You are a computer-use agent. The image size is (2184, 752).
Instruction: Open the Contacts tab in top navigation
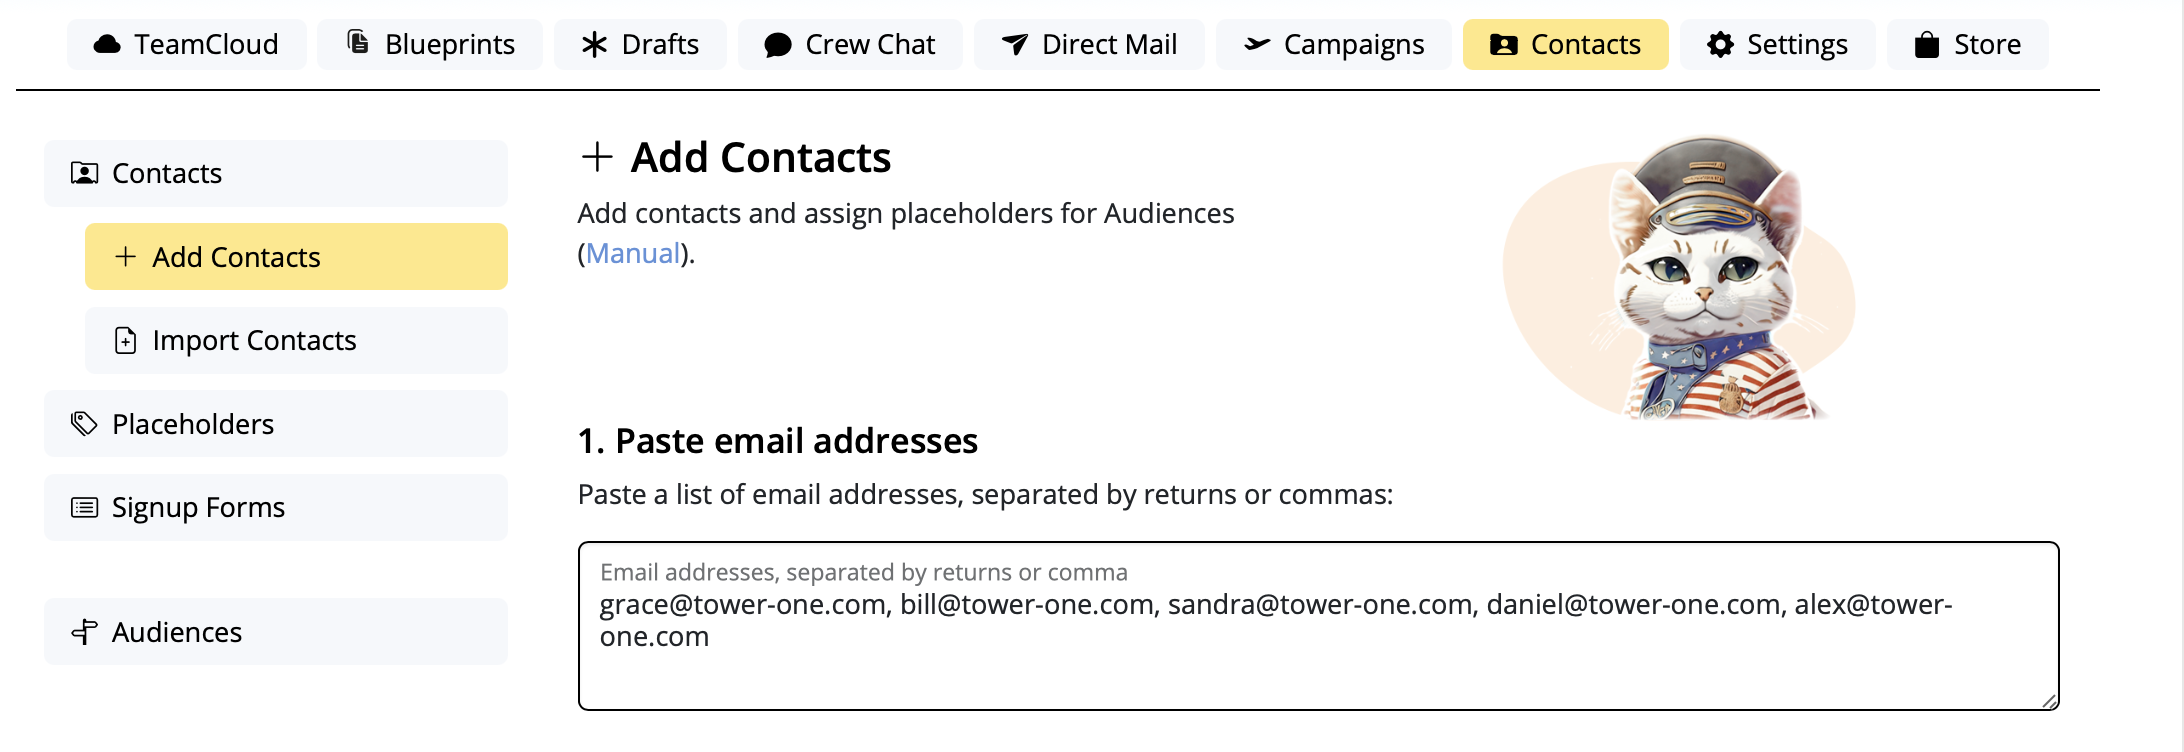[1565, 45]
